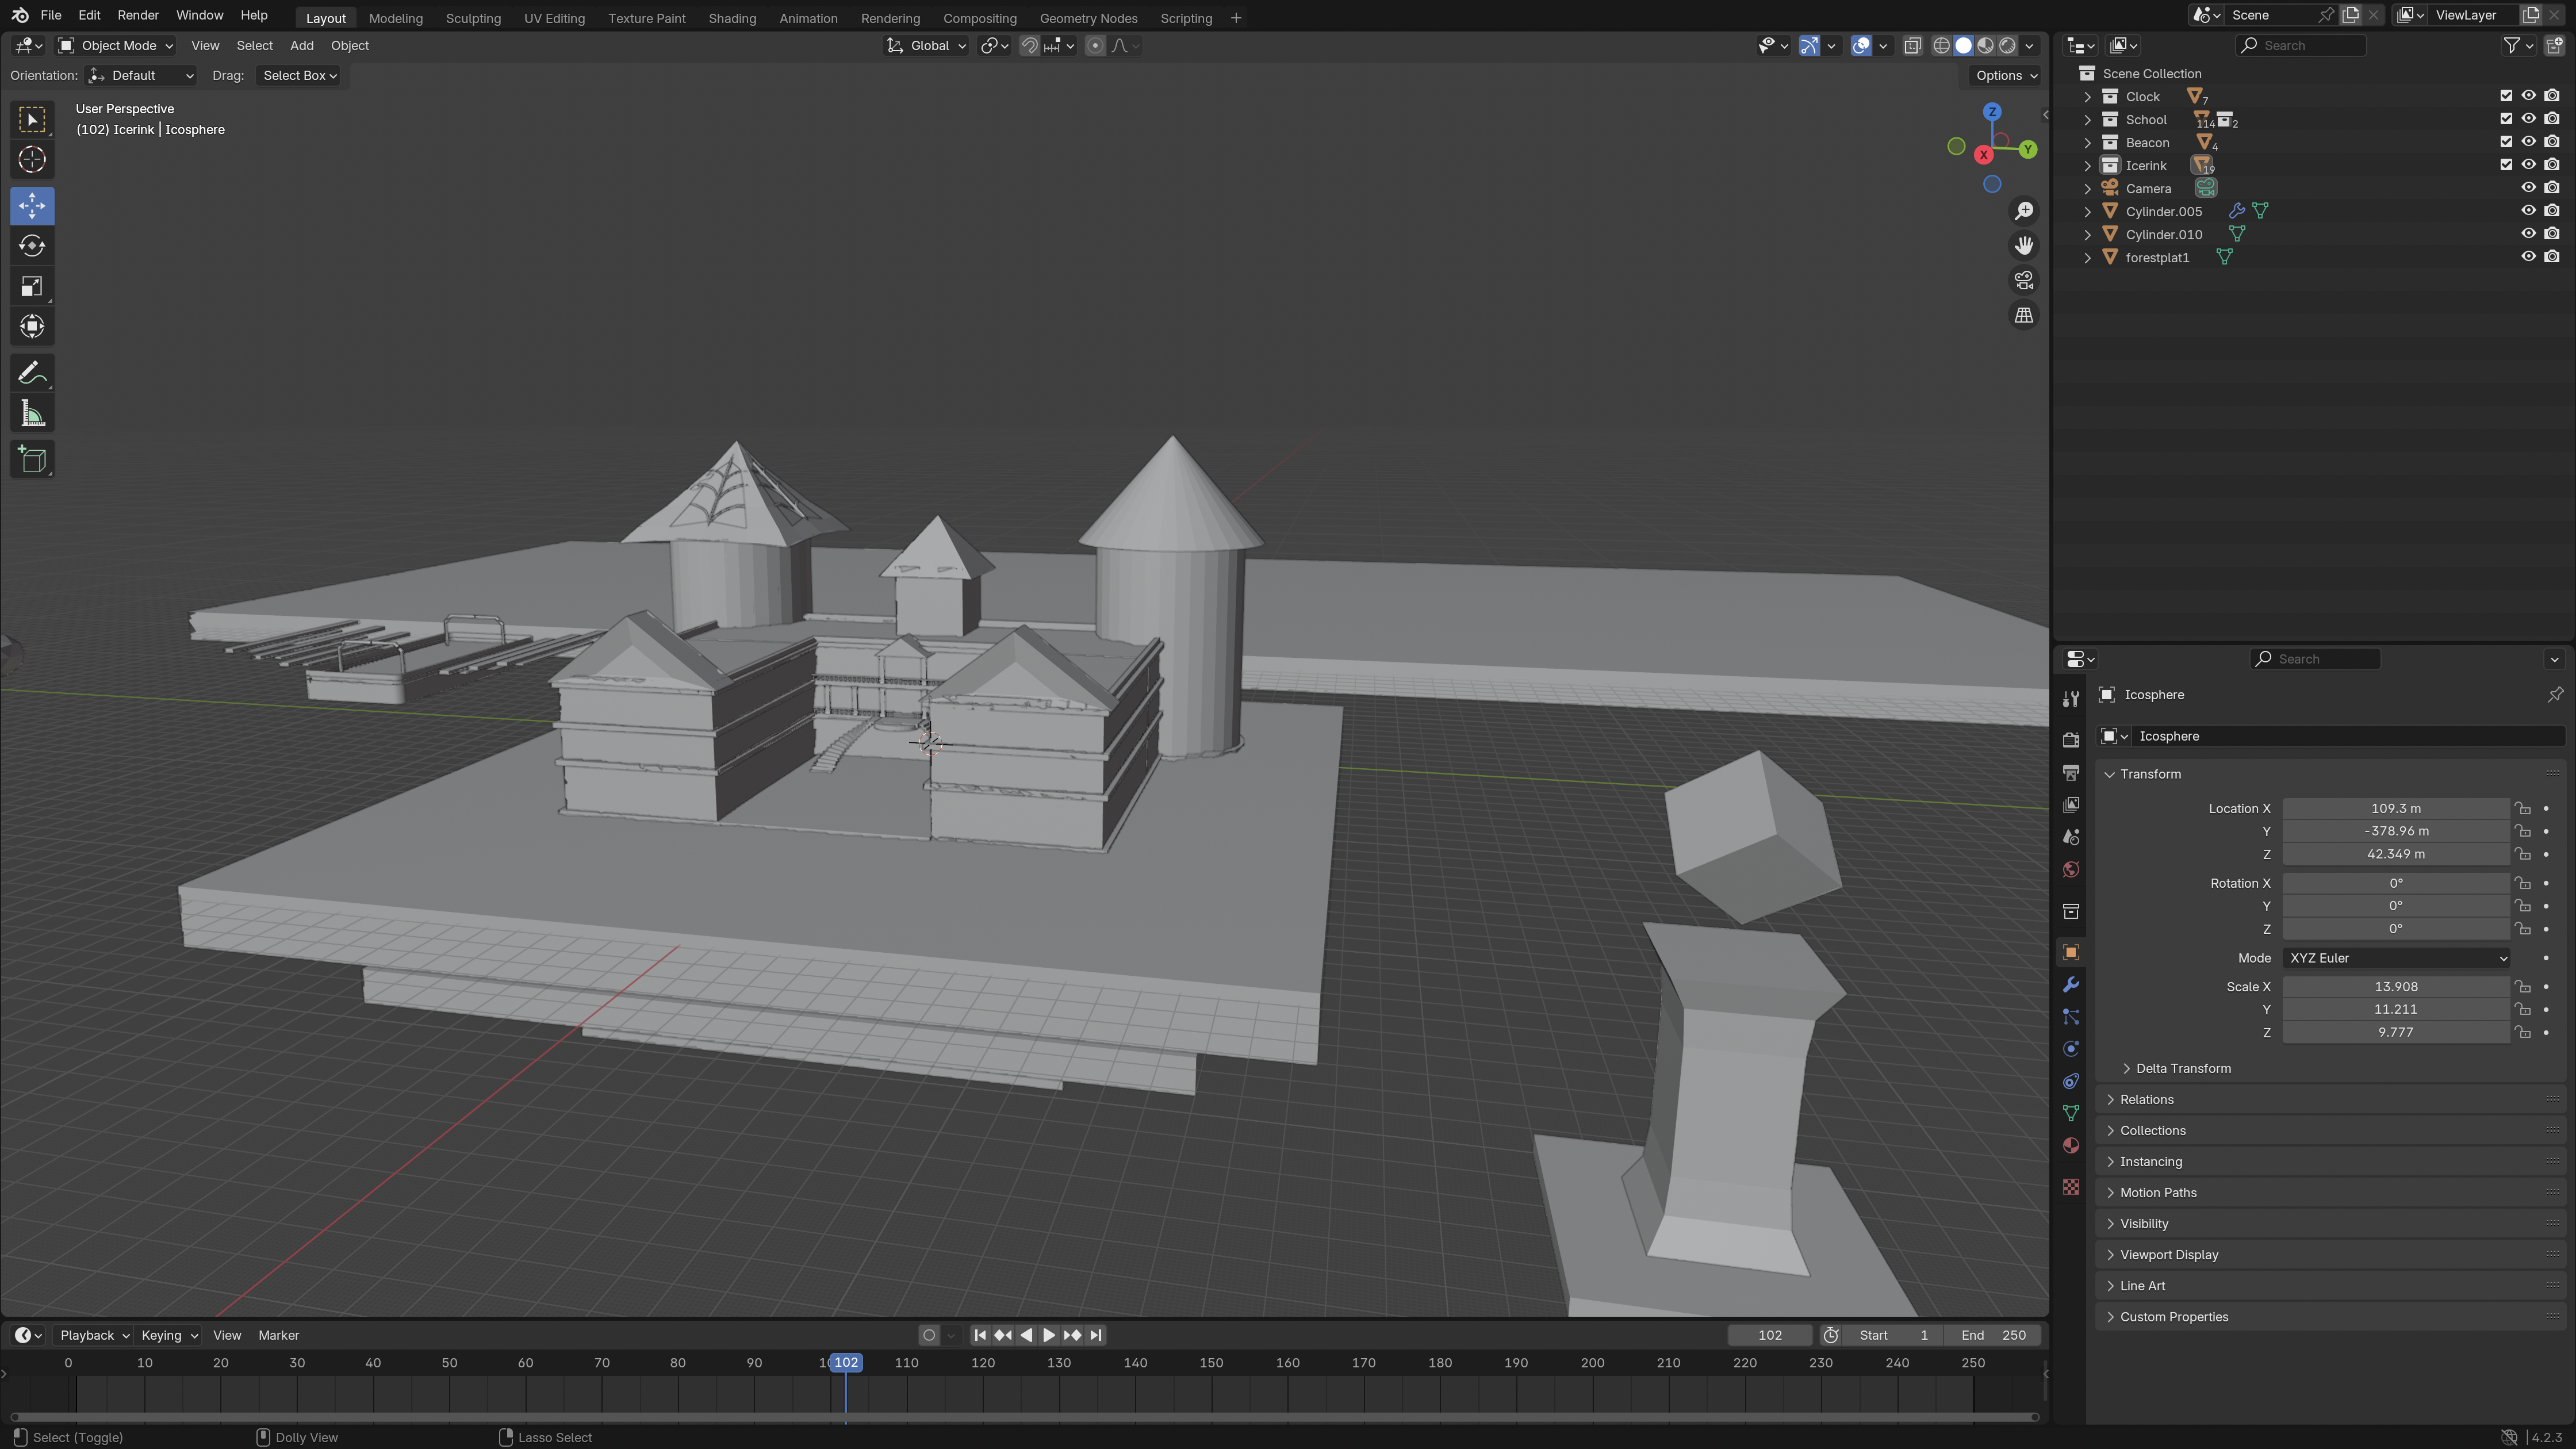Uncheck the Clock collection checkbox
This screenshot has height=1449, width=2576.
click(2506, 96)
